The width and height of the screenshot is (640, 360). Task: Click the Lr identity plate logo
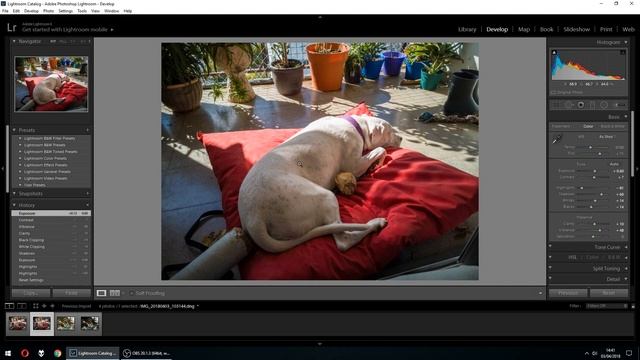11,28
